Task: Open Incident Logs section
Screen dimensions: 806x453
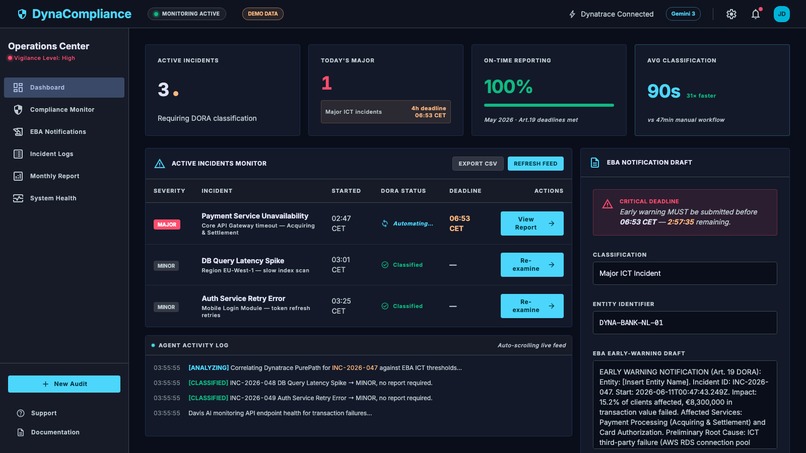Action: [x=64, y=154]
